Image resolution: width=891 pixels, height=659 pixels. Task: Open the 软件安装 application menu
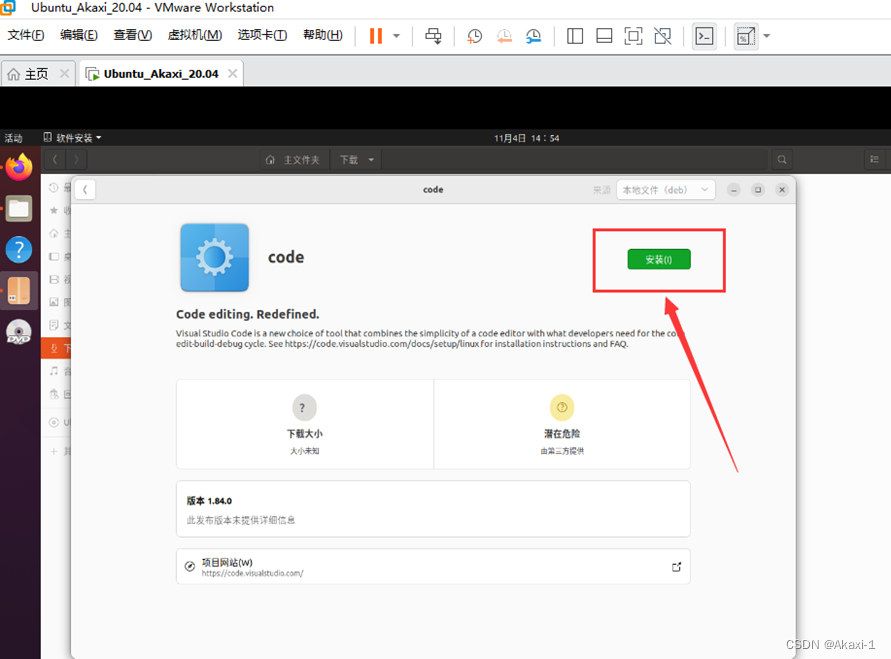72,137
